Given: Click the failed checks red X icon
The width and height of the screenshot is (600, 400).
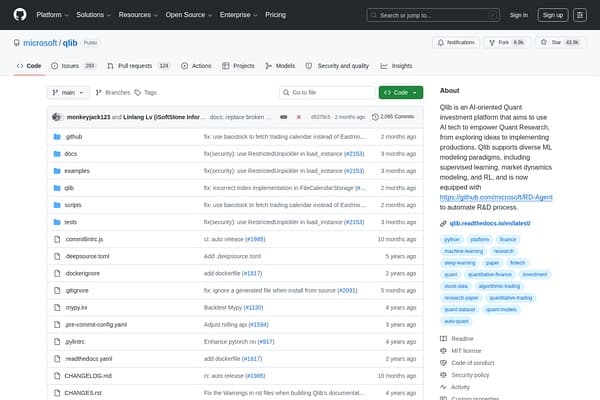Looking at the screenshot, I should (298, 117).
